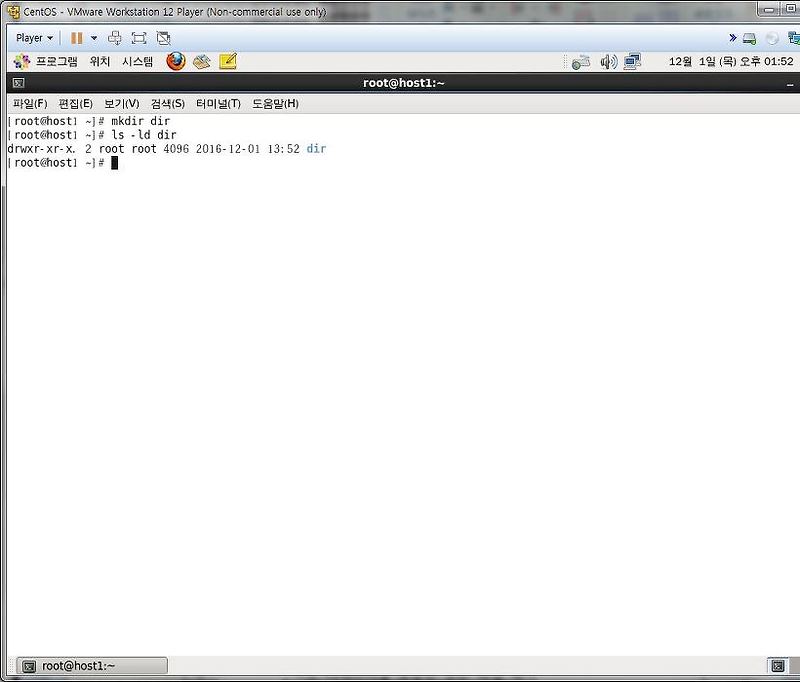This screenshot has height=682, width=800.
Task: Click the terminal cursor at last prompt
Action: click(114, 163)
